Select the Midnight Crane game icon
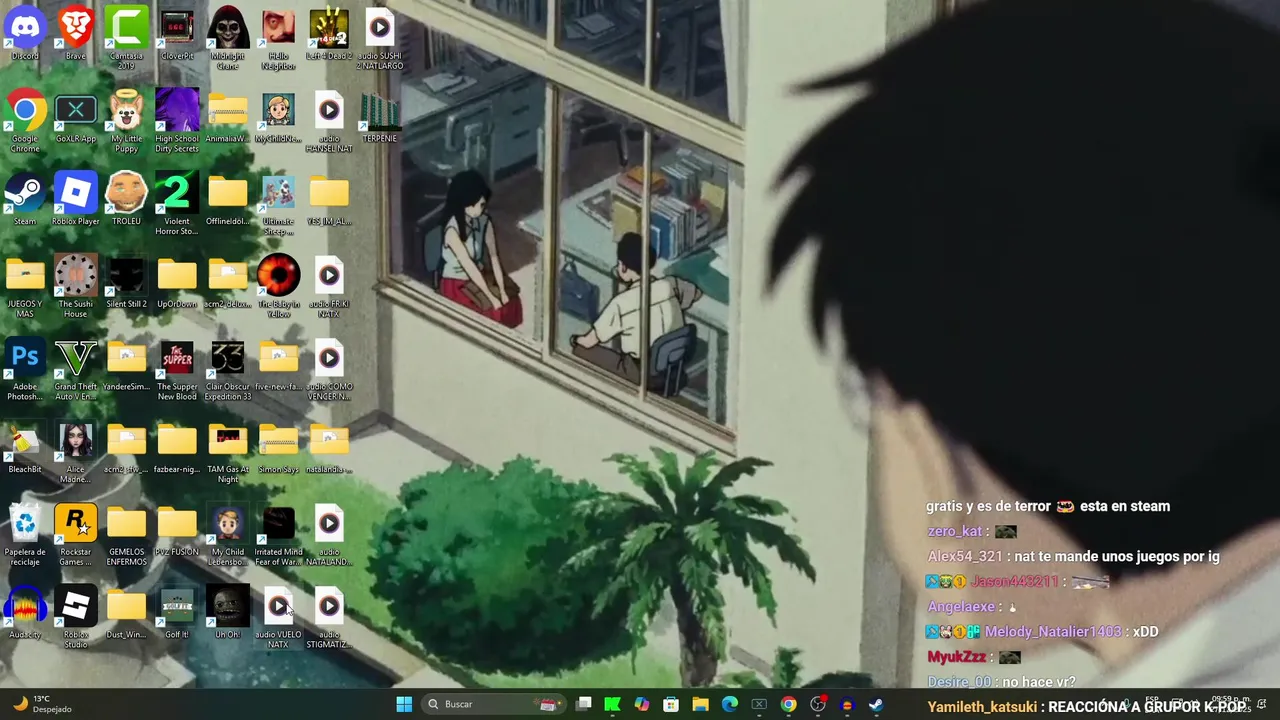The width and height of the screenshot is (1280, 720). 228,38
